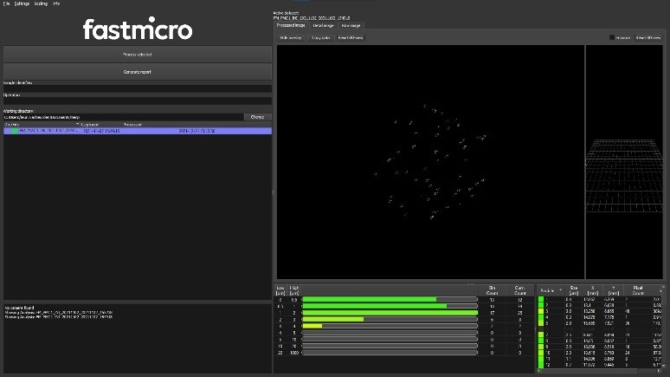Click the Sample identifier input field
The height and width of the screenshot is (377, 670).
(138, 88)
